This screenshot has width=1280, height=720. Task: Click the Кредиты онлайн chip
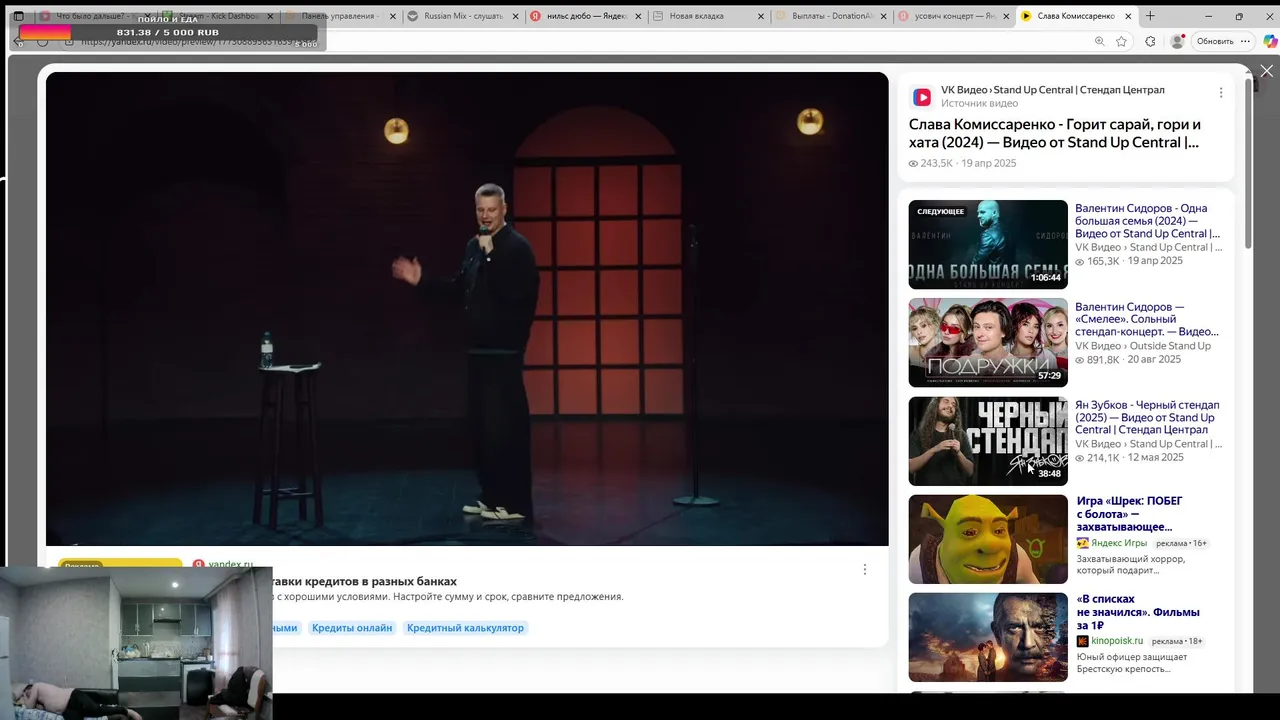coord(352,628)
